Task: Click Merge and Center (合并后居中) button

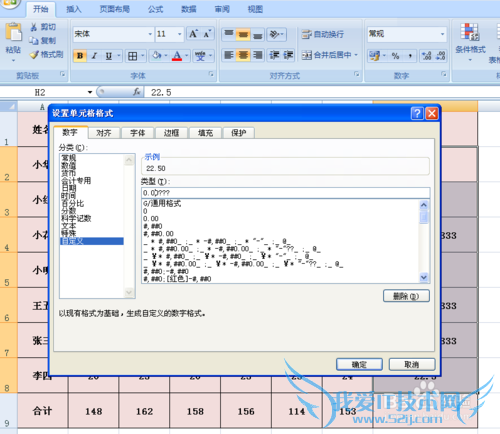Action: coord(327,55)
